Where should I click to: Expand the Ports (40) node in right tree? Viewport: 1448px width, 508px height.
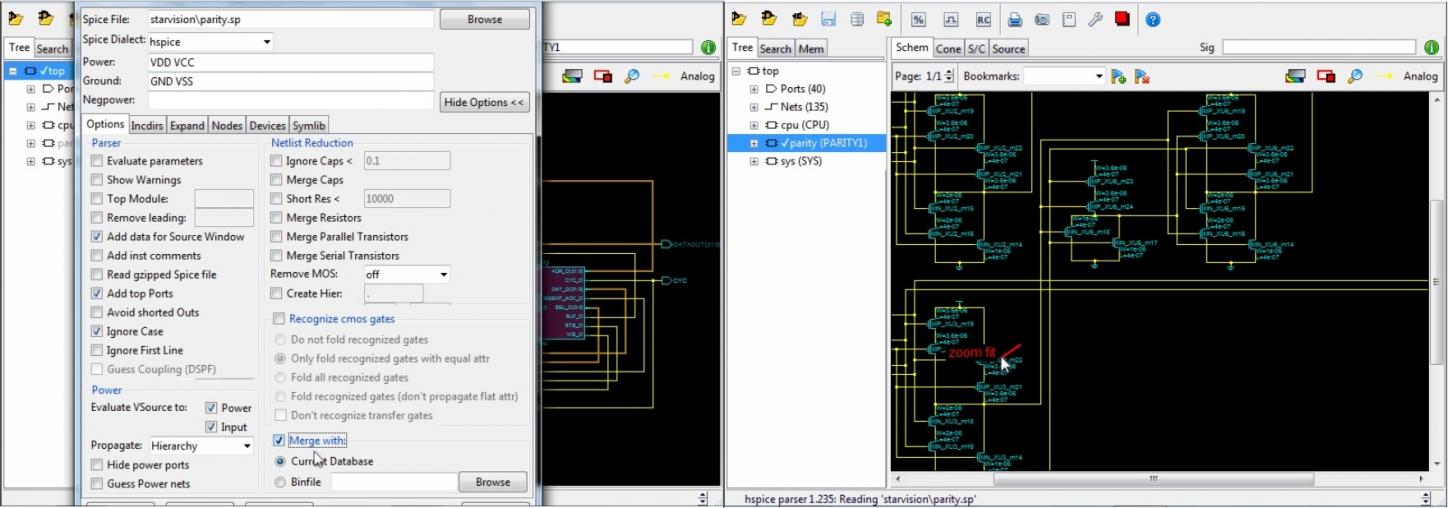pyautogui.click(x=754, y=89)
